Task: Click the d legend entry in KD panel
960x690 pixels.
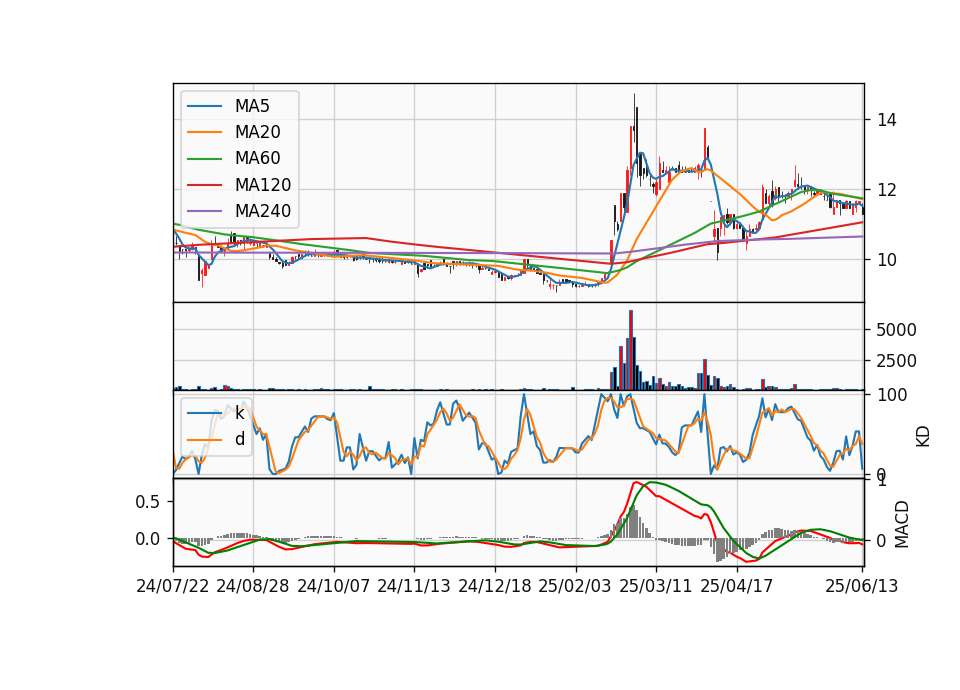Action: pyautogui.click(x=239, y=439)
